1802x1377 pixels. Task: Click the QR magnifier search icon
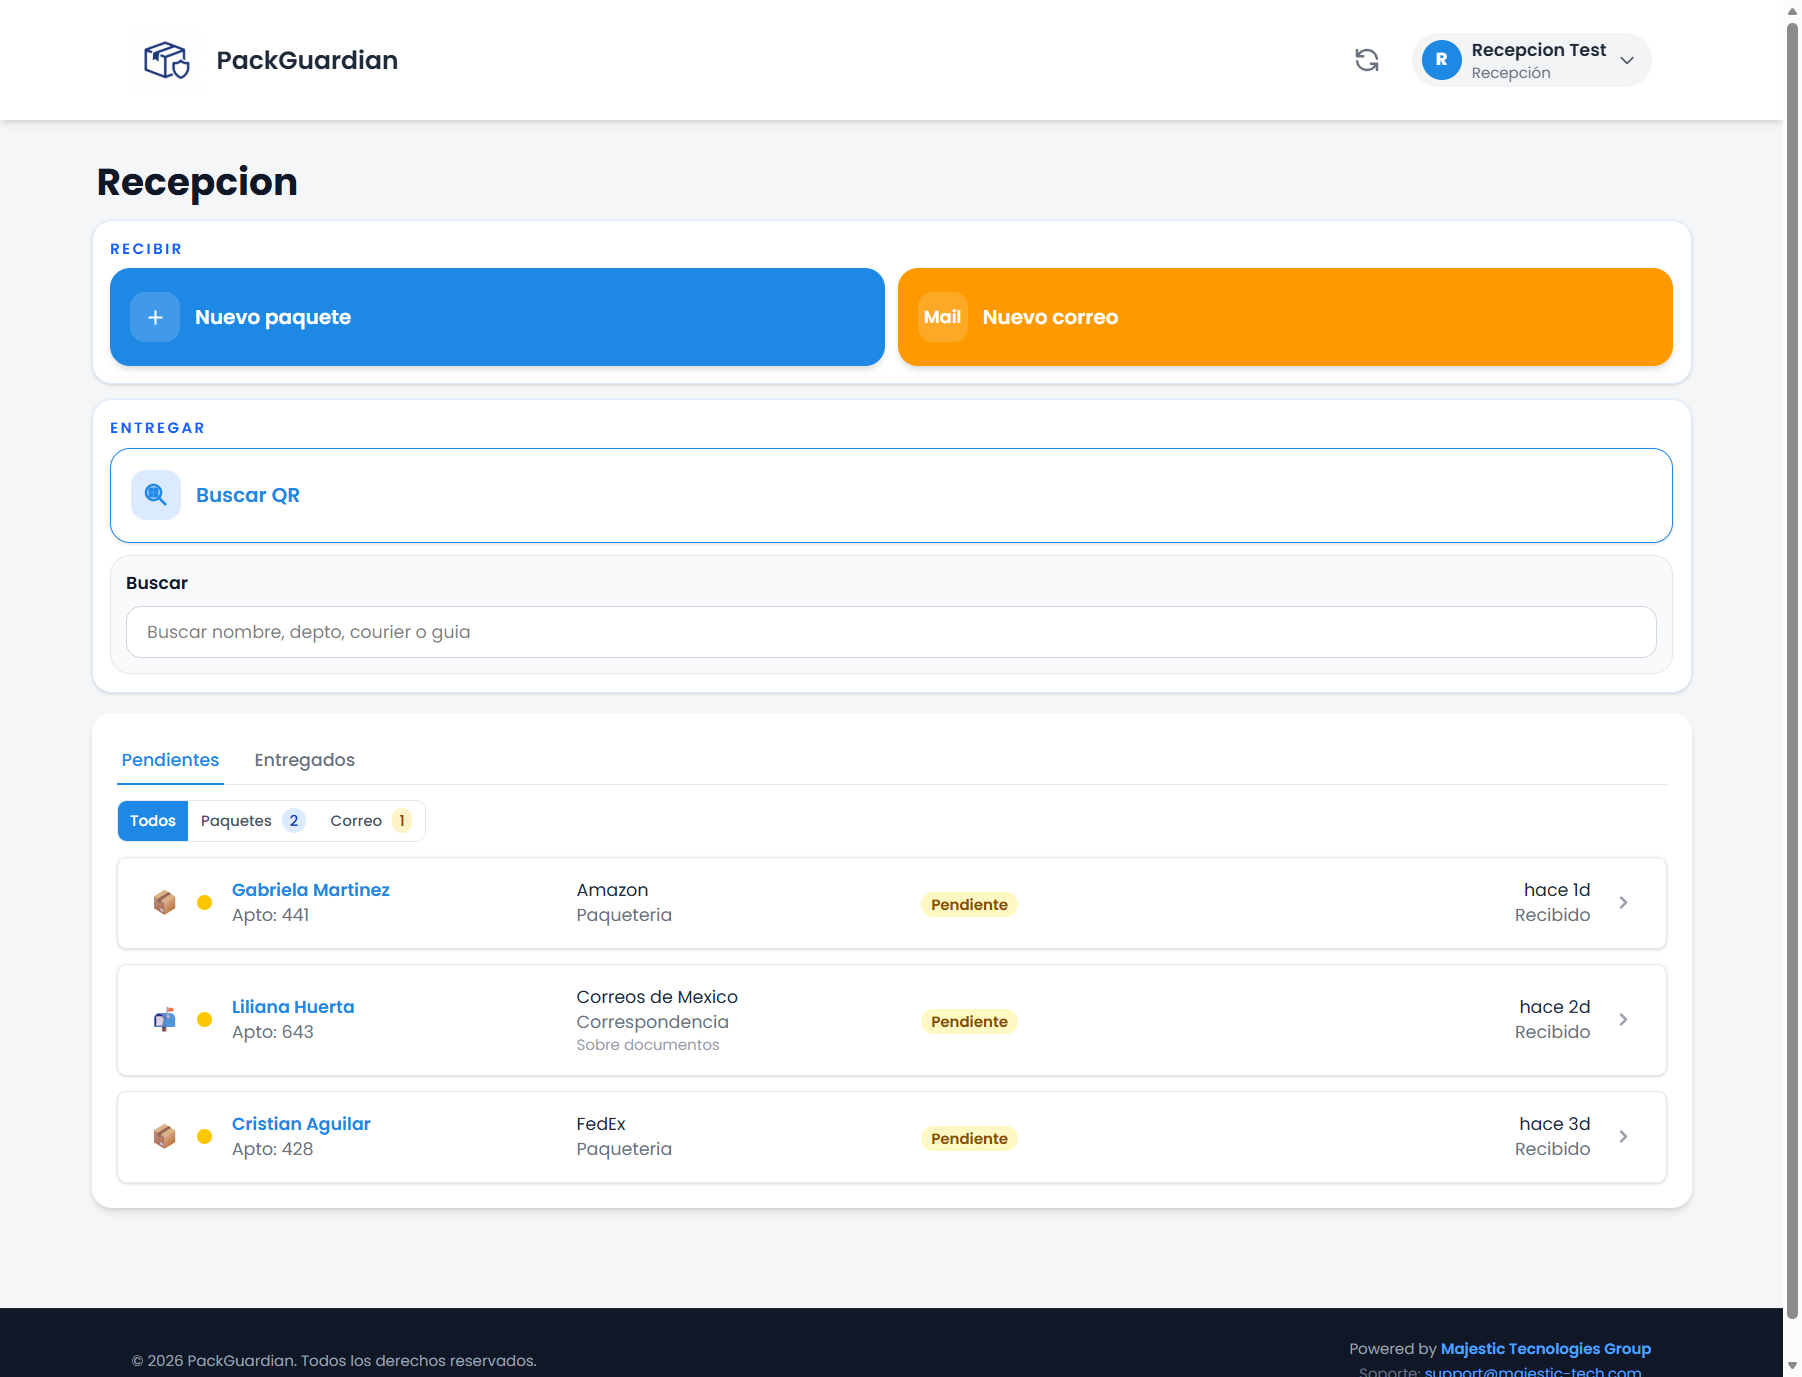click(x=156, y=495)
